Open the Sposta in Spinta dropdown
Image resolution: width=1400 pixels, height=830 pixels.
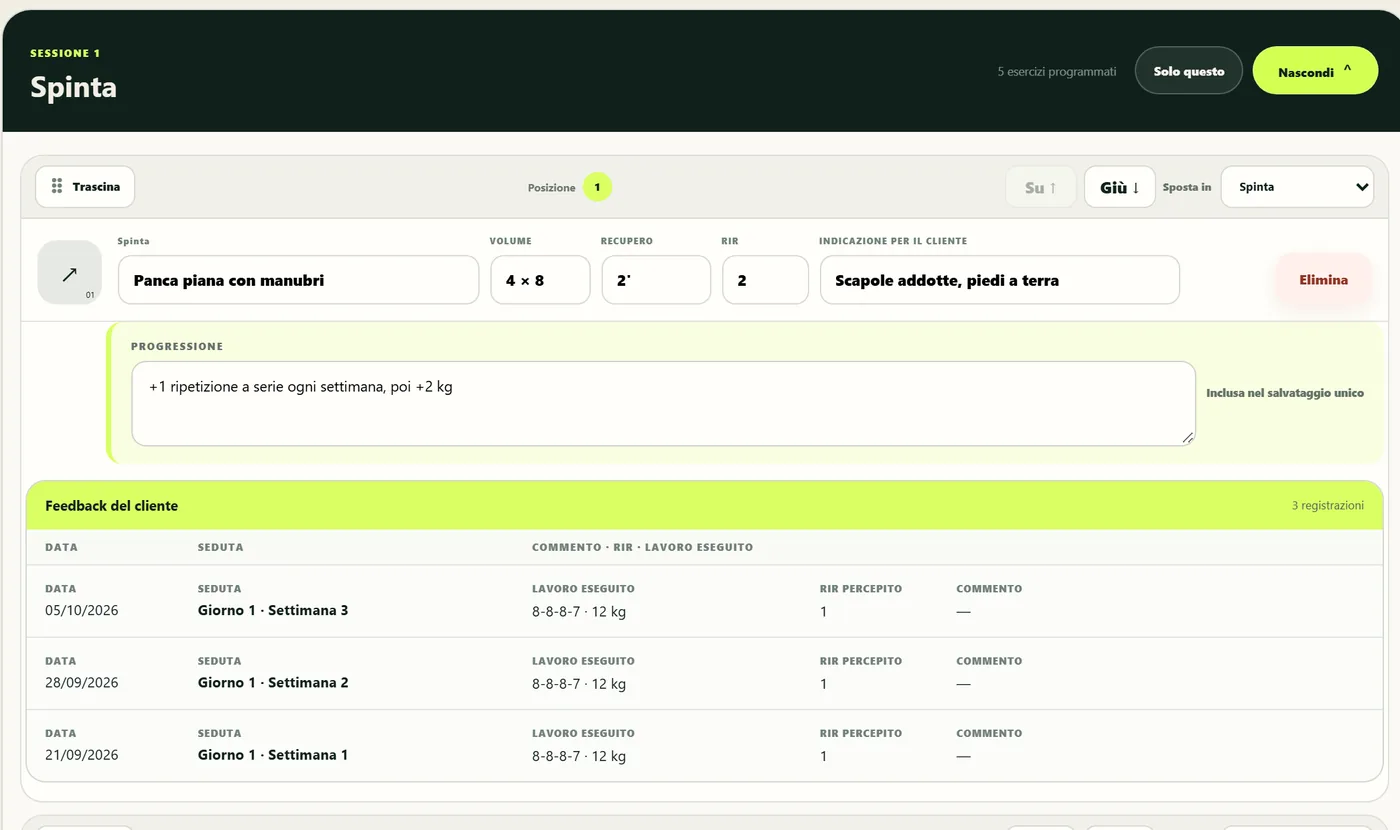(x=1298, y=187)
